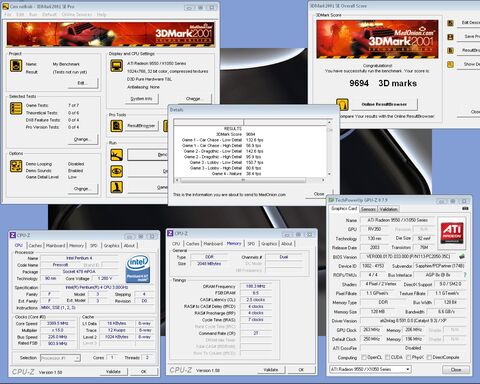Click the DRAM Frequency value in CPU-Z Memory window
Viewport: 480px width, 384px height.
[x=255, y=286]
